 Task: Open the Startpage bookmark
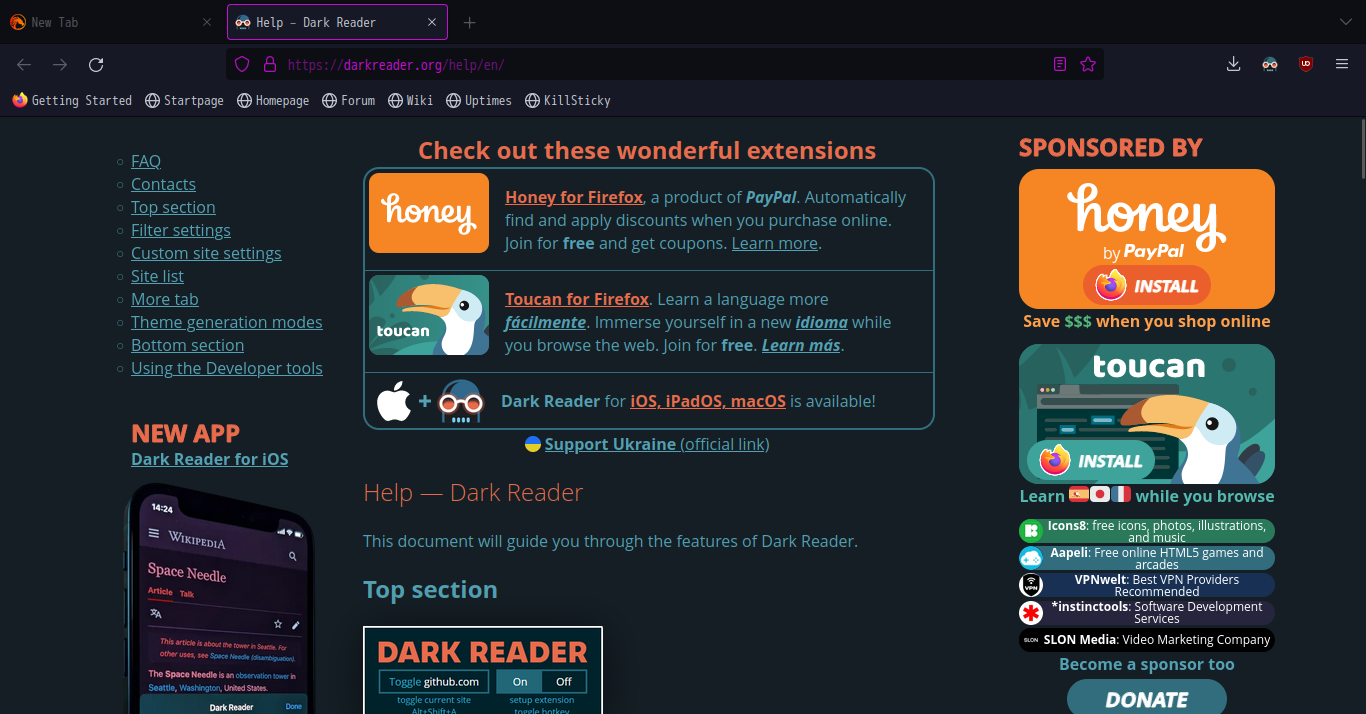185,100
